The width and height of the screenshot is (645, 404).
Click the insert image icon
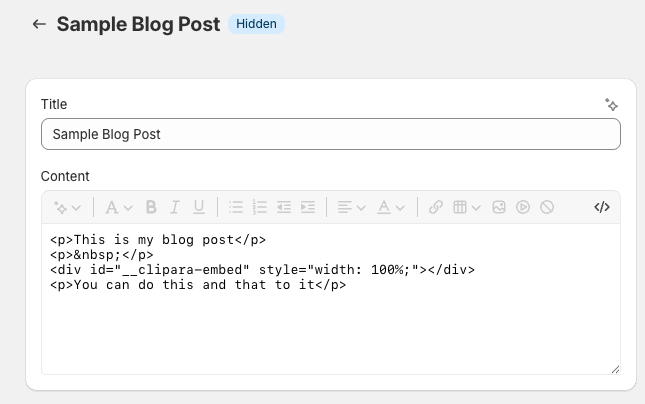499,207
